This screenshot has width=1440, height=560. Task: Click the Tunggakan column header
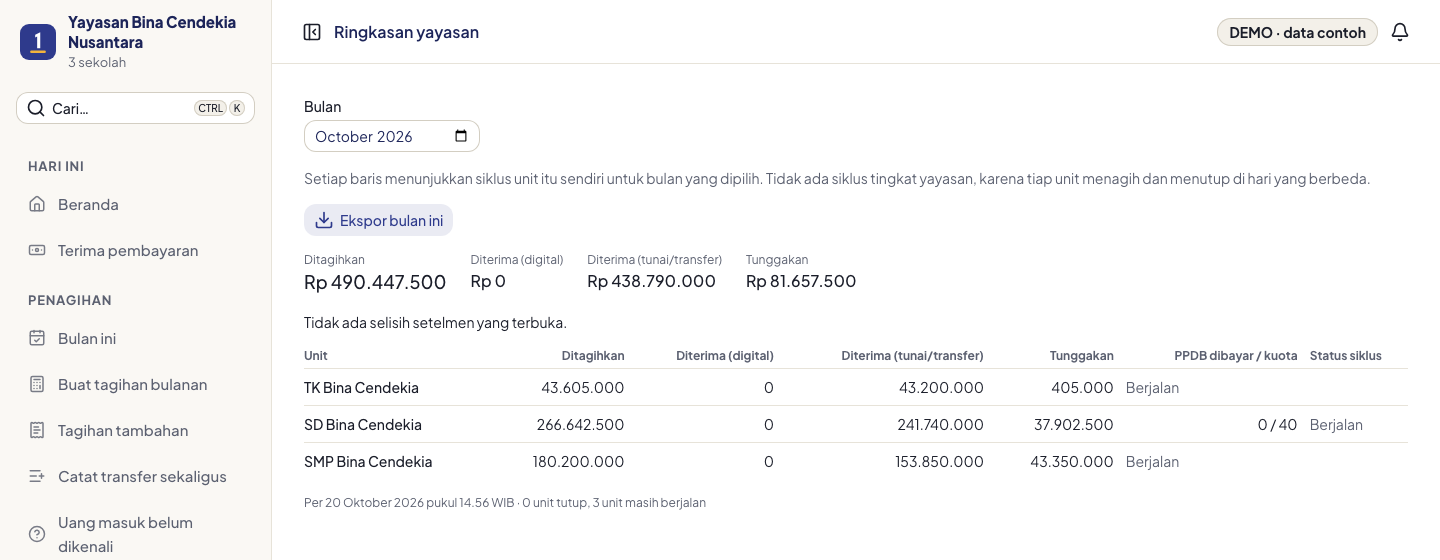pos(1082,355)
